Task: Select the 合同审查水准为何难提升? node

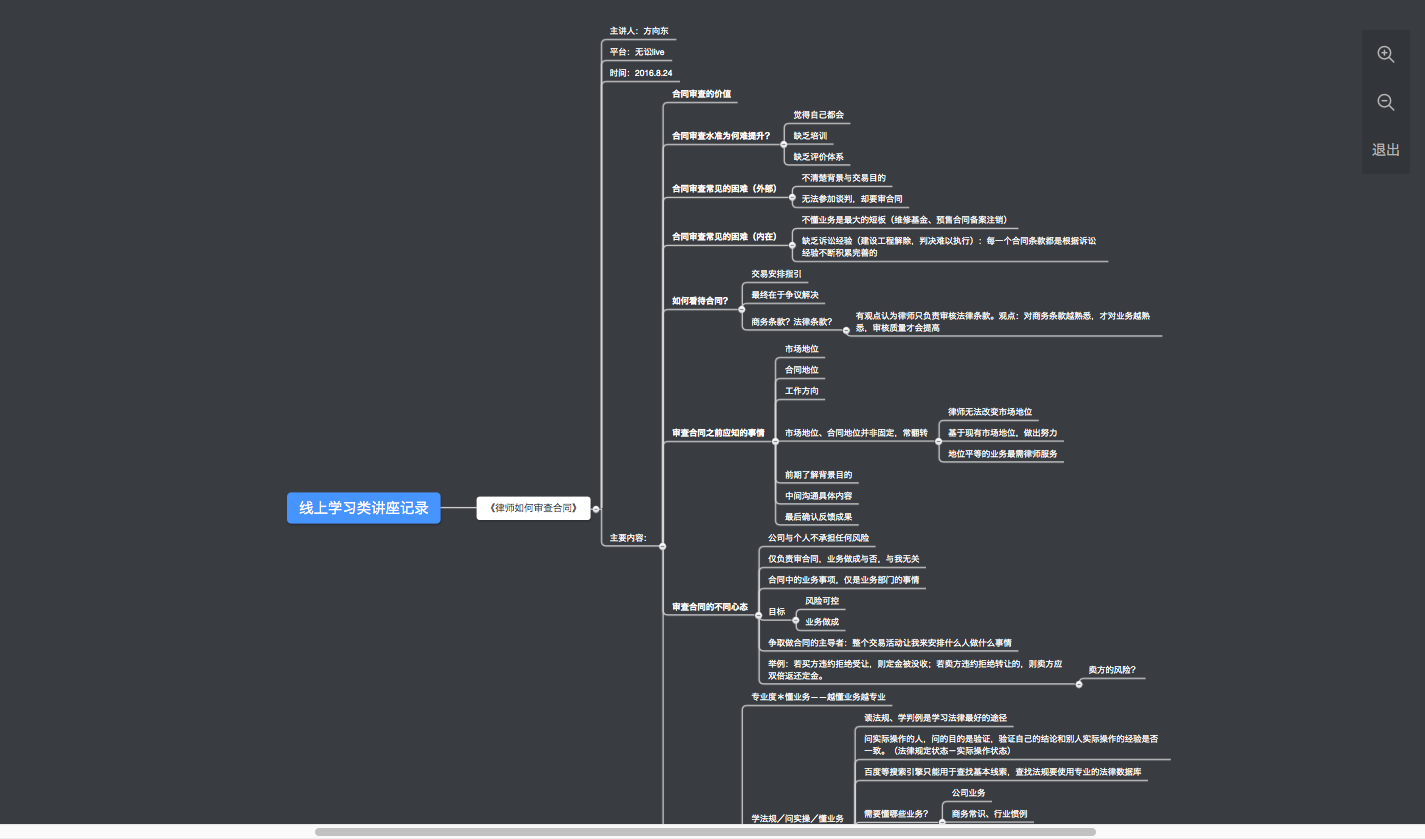Action: 720,136
